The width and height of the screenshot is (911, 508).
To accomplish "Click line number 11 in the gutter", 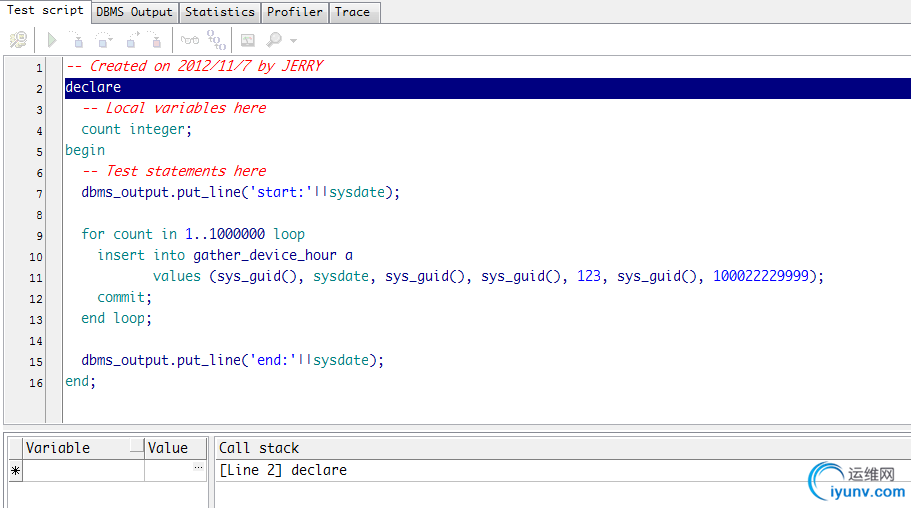I will [x=36, y=278].
